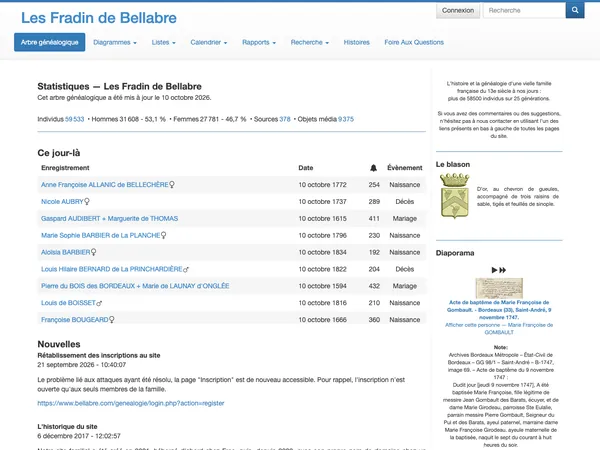Screen dimensions: 600x450
Task: Open Acte de baptême de Marie Françoise link
Action: [499, 310]
